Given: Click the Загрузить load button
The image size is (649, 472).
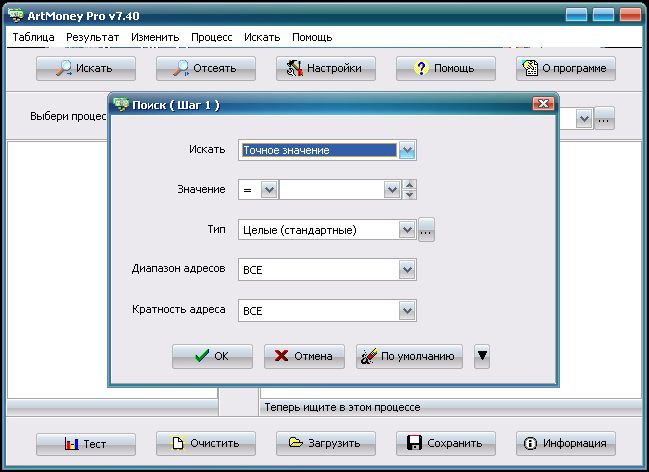Looking at the screenshot, I should click(326, 443).
